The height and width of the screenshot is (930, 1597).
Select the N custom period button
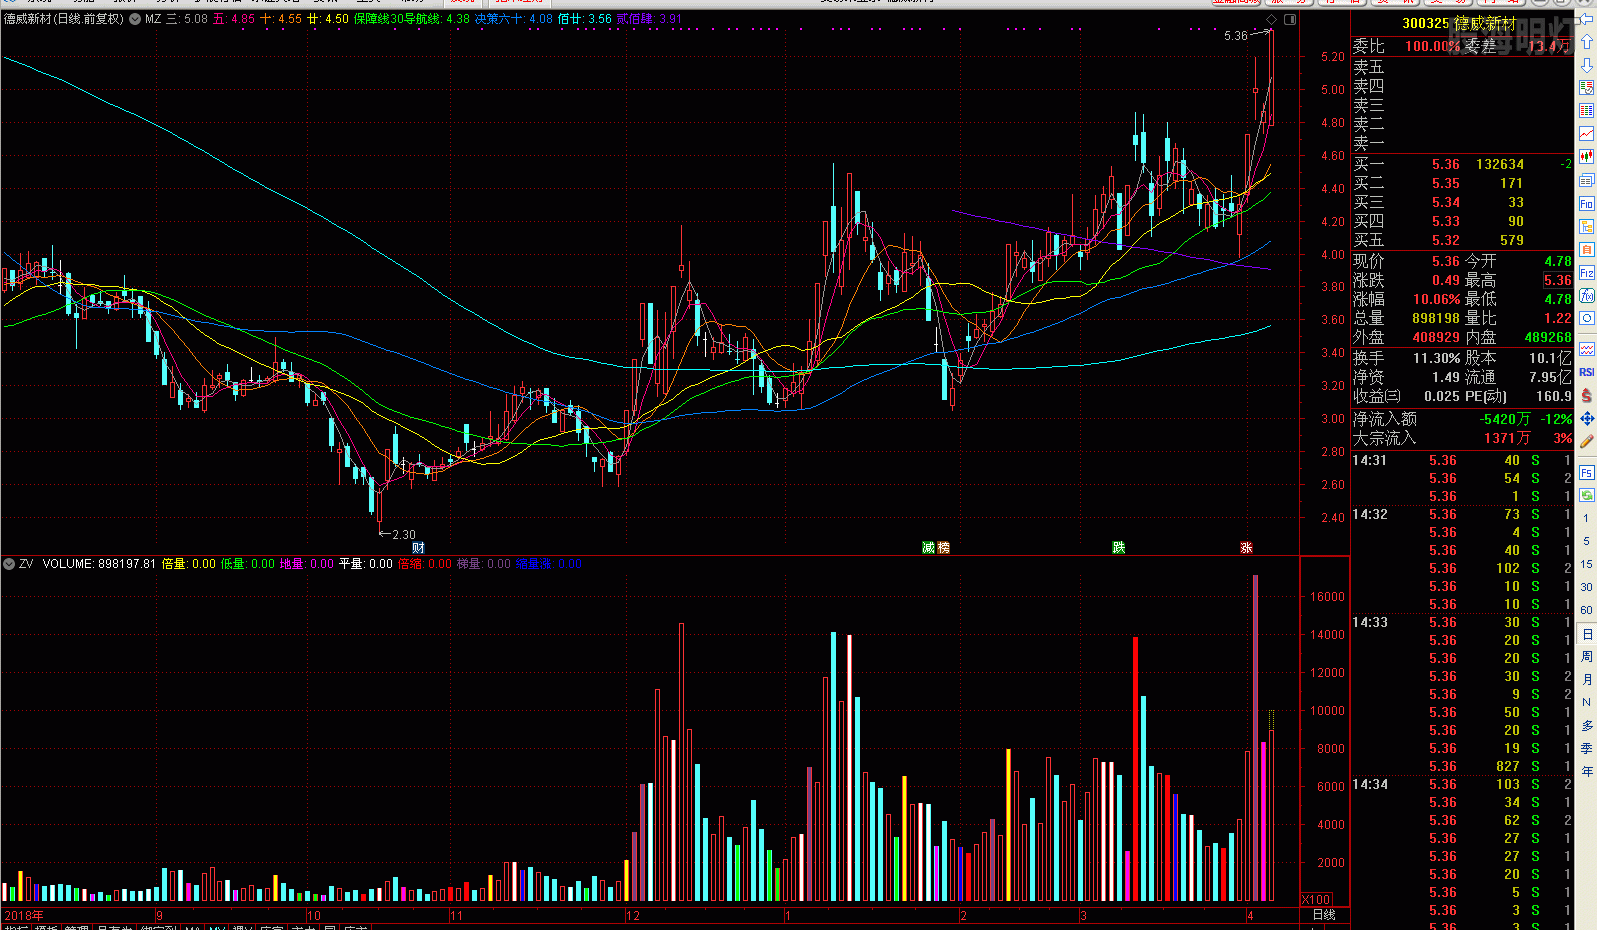click(x=1586, y=702)
